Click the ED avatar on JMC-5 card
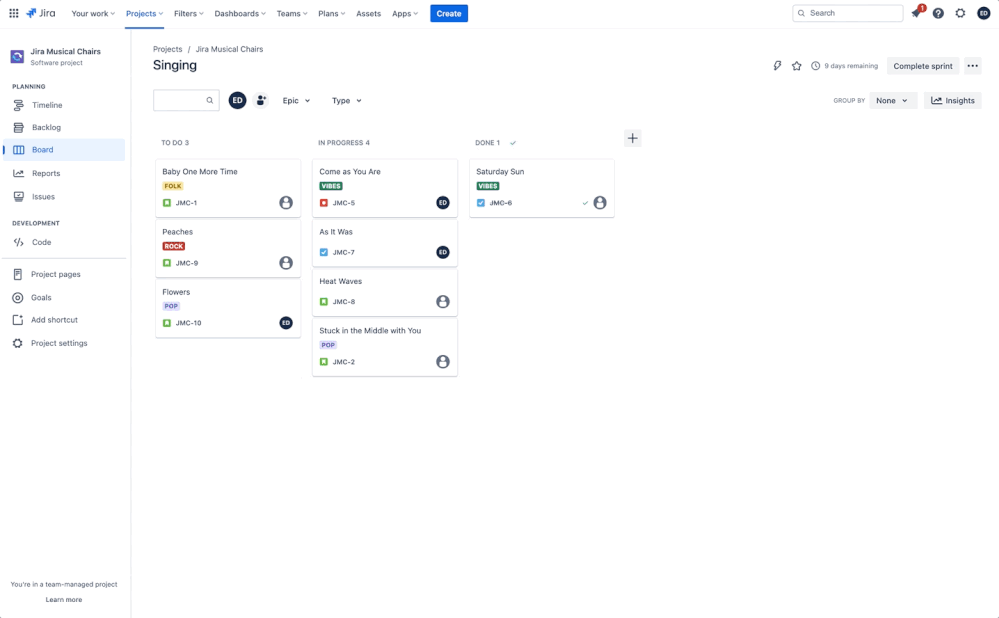This screenshot has height=618, width=999. [x=443, y=203]
